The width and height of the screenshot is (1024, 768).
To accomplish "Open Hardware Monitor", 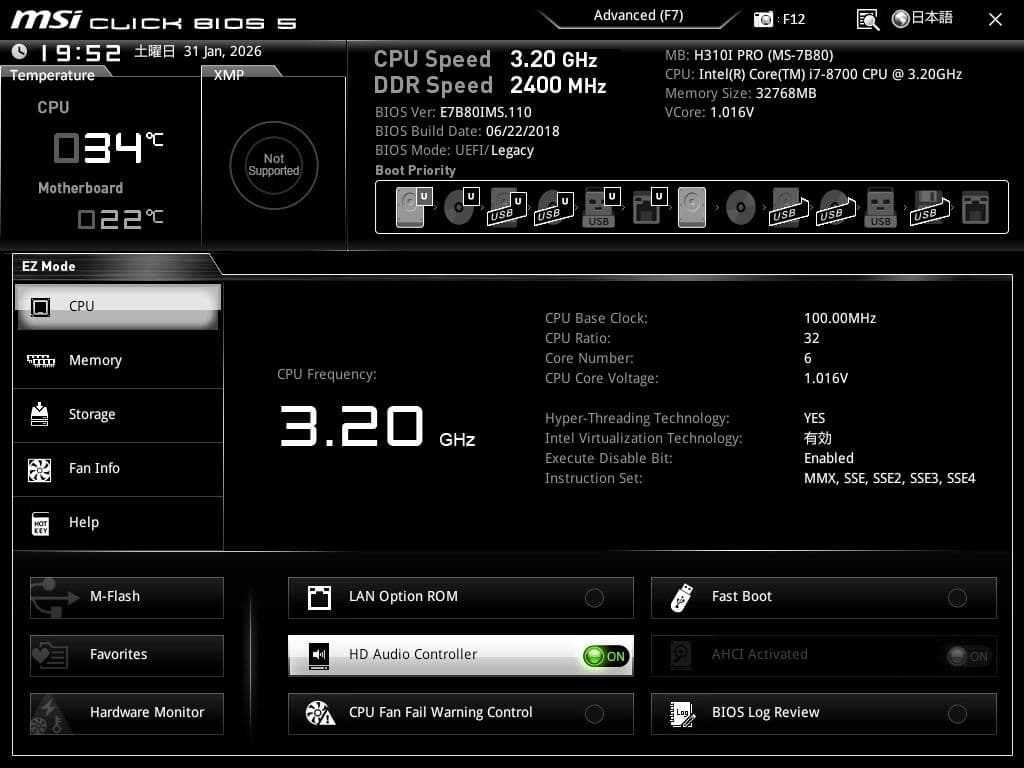I will (x=127, y=713).
